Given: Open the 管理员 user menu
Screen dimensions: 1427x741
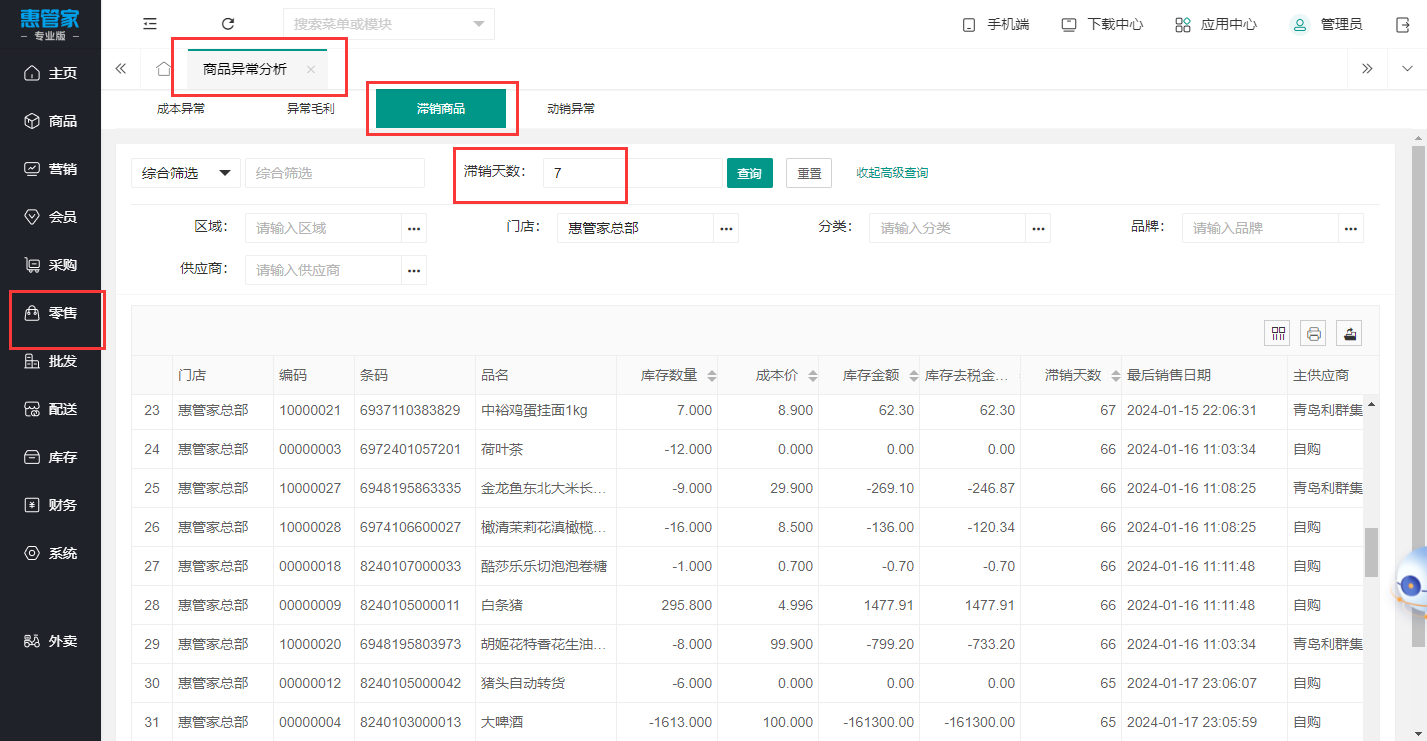Looking at the screenshot, I should tap(1325, 24).
